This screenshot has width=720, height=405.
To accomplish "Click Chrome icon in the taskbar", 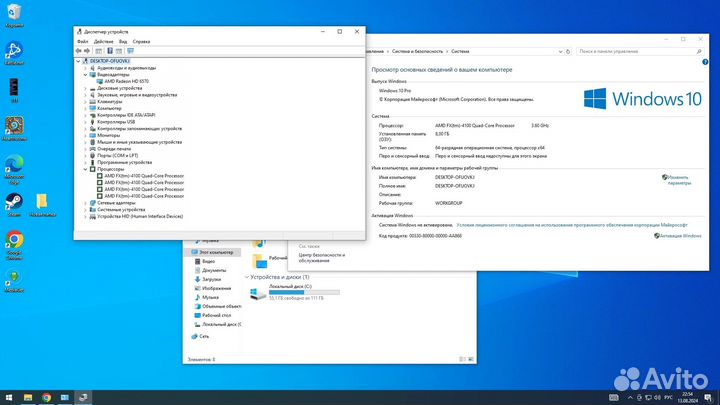I will click(46, 397).
